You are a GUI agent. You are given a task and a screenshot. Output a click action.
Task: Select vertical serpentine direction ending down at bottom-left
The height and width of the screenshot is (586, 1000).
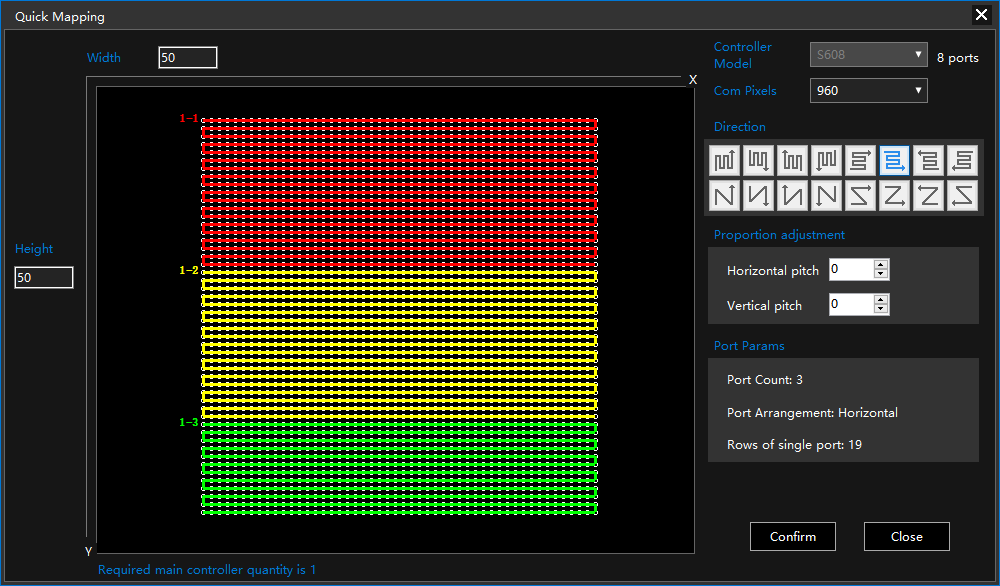click(x=827, y=160)
